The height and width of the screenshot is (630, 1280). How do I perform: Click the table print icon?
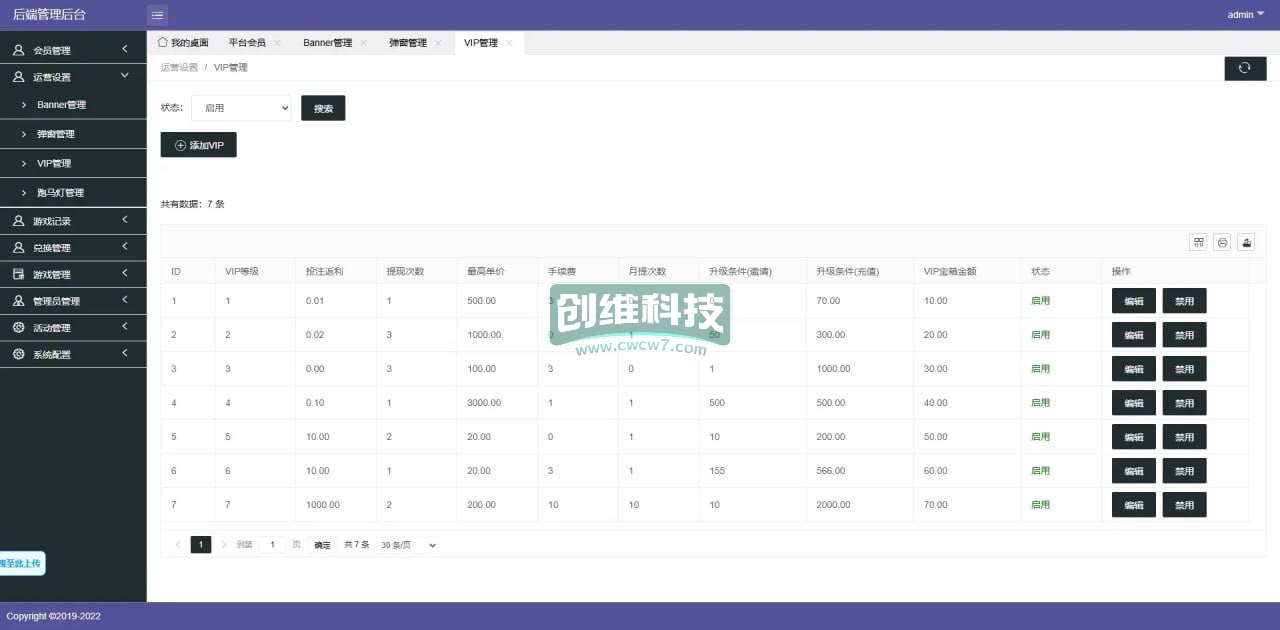1222,242
